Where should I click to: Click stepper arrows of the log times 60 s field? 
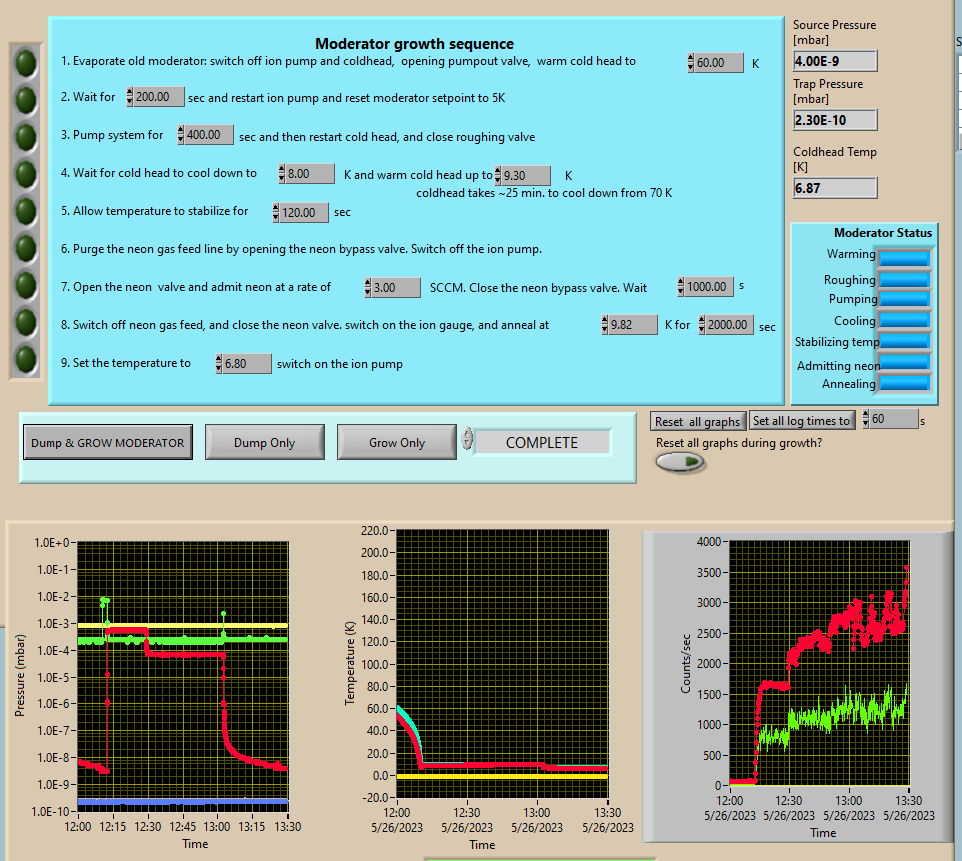867,420
